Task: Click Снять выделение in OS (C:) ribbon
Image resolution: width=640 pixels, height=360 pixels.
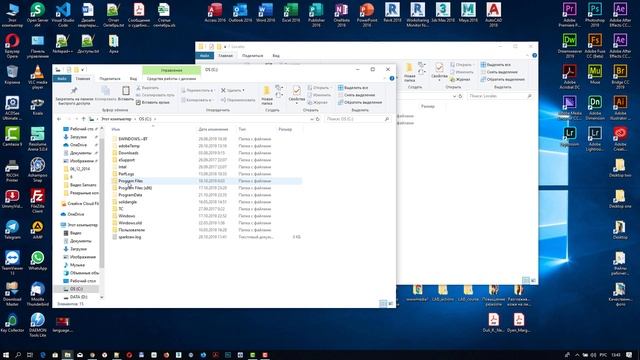Action: (355, 95)
